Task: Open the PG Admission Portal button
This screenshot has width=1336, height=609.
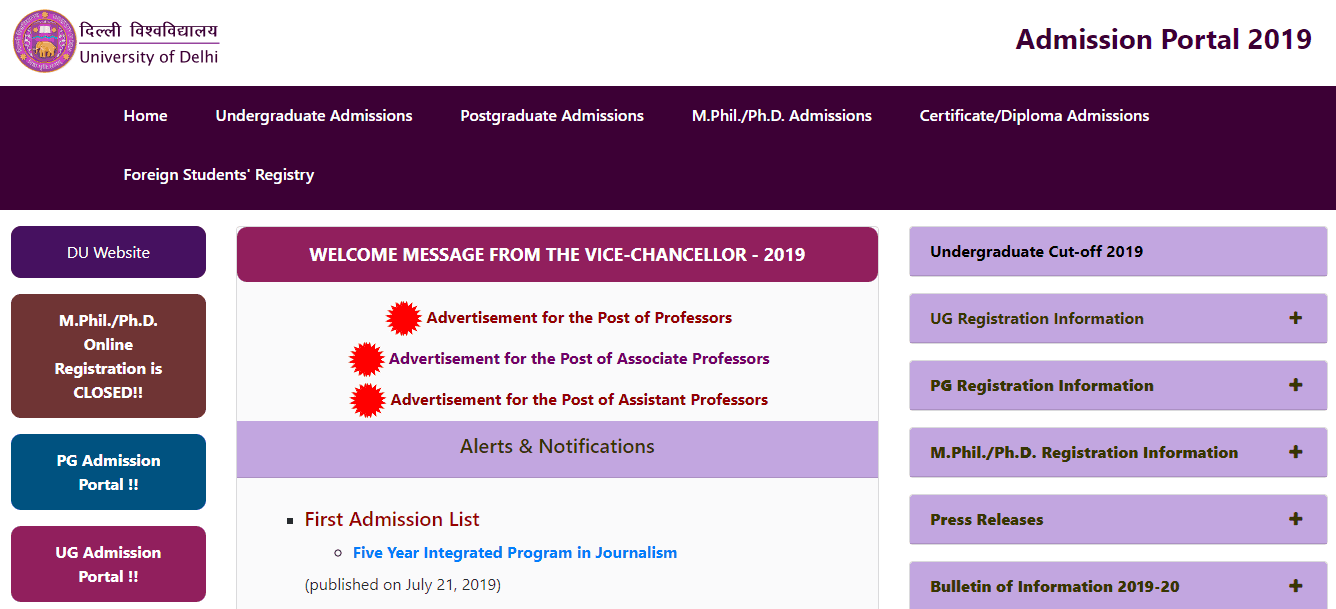Action: pyautogui.click(x=108, y=472)
